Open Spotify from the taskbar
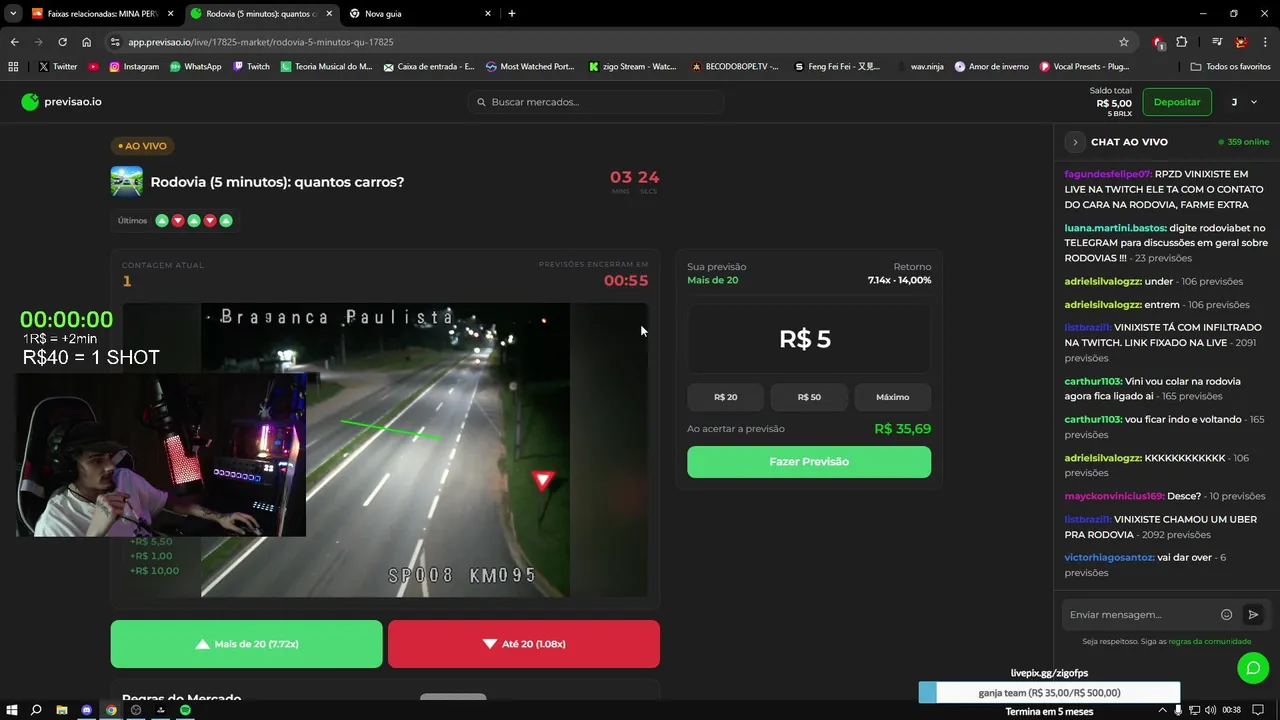The width and height of the screenshot is (1280, 720). (x=186, y=710)
